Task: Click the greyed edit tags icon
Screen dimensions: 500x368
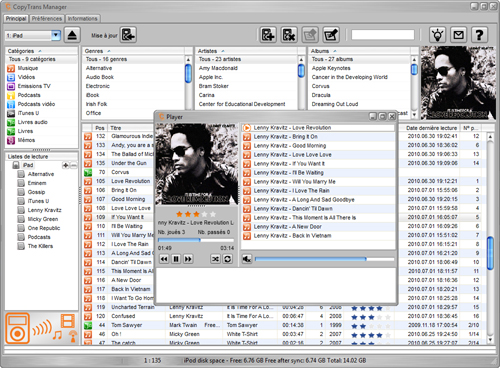Action: 310,35
